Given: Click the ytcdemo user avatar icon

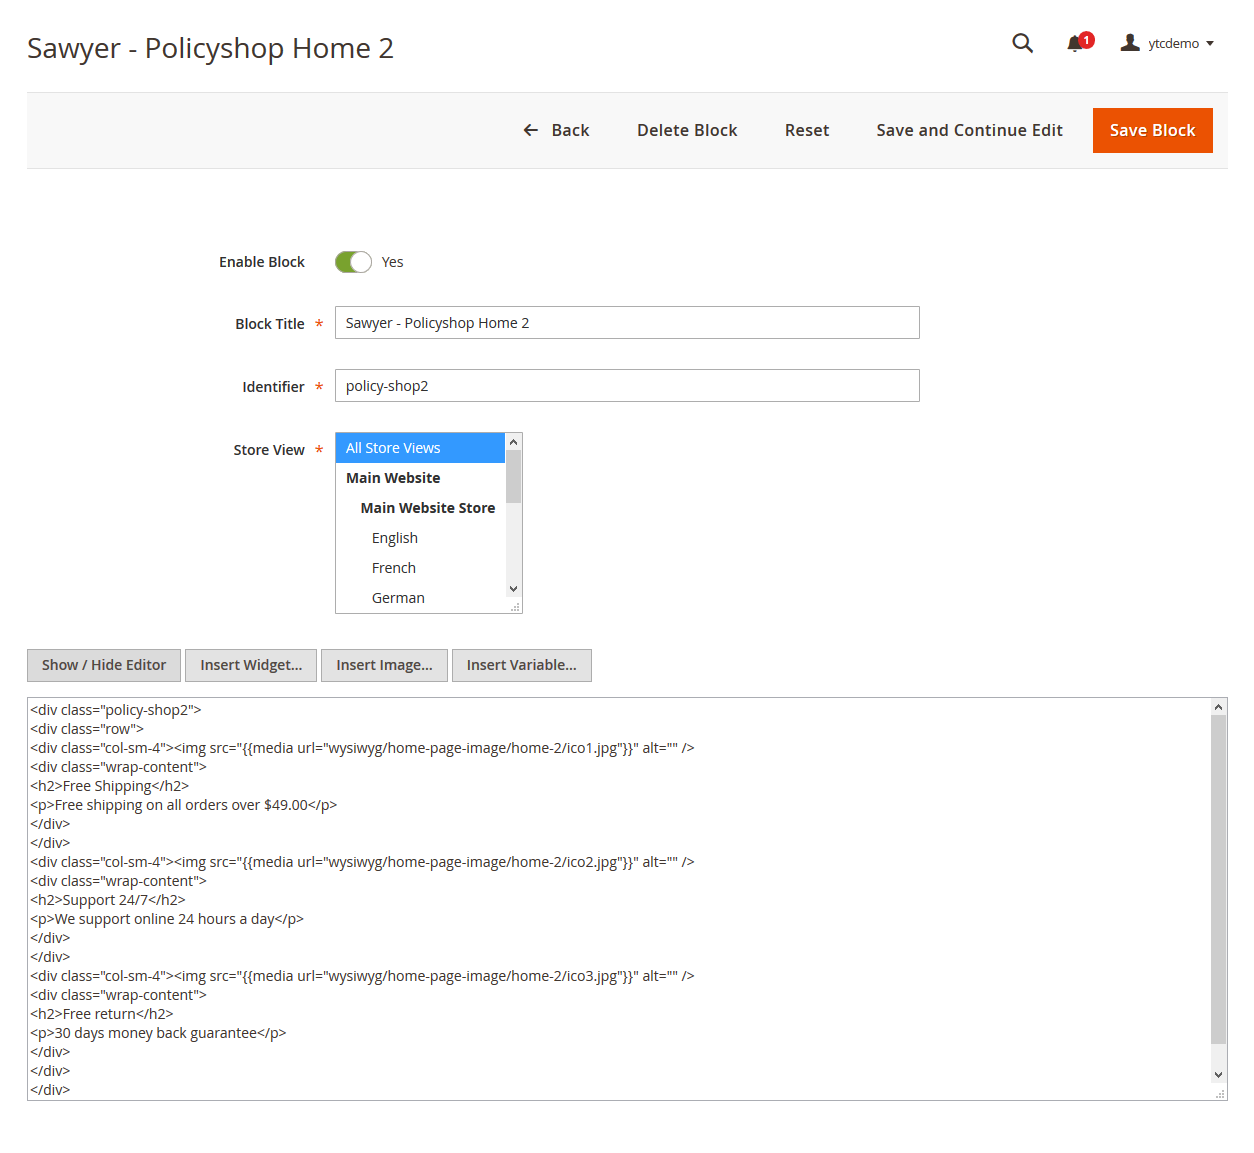Looking at the screenshot, I should click(x=1130, y=43).
